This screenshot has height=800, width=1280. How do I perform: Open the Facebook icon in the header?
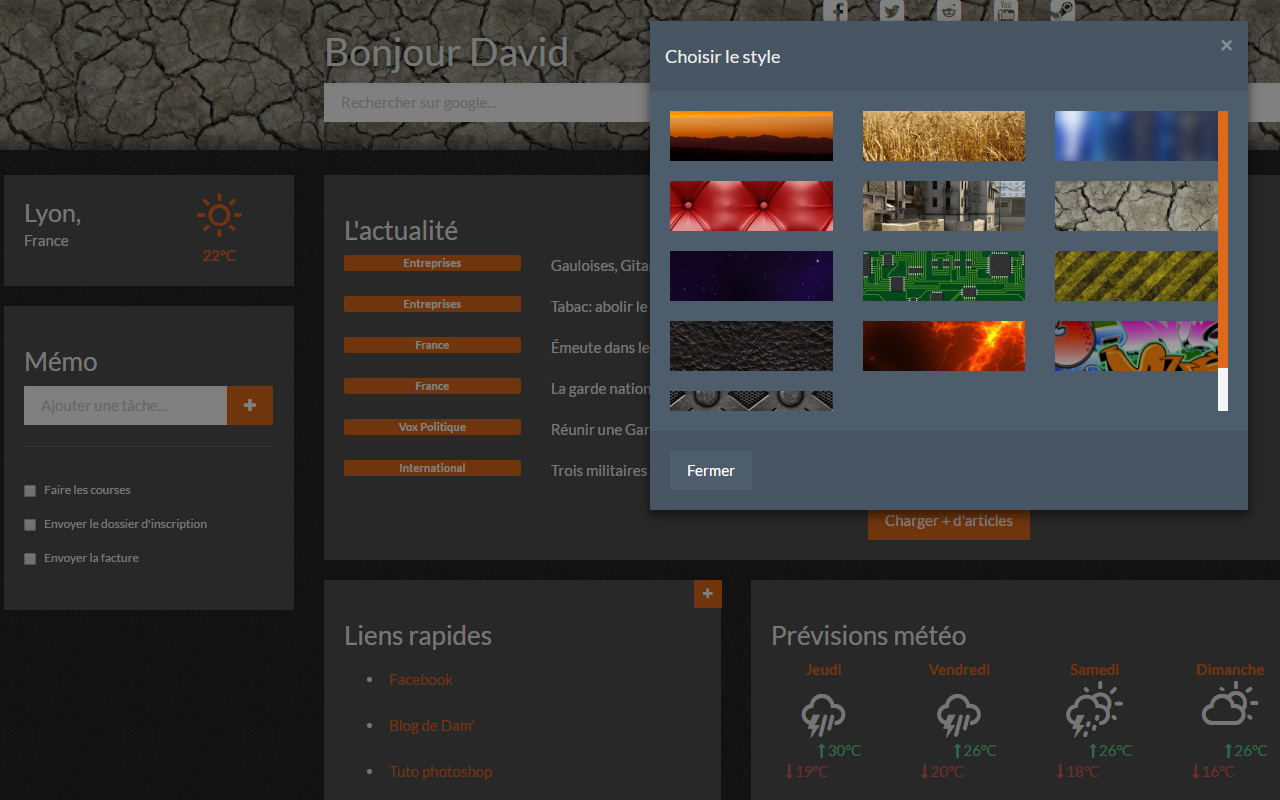coord(835,10)
